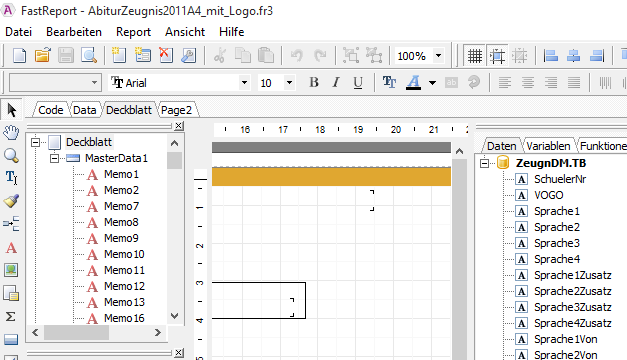Switch to the Variablen tab
This screenshot has height=360, width=627.
tap(548, 146)
